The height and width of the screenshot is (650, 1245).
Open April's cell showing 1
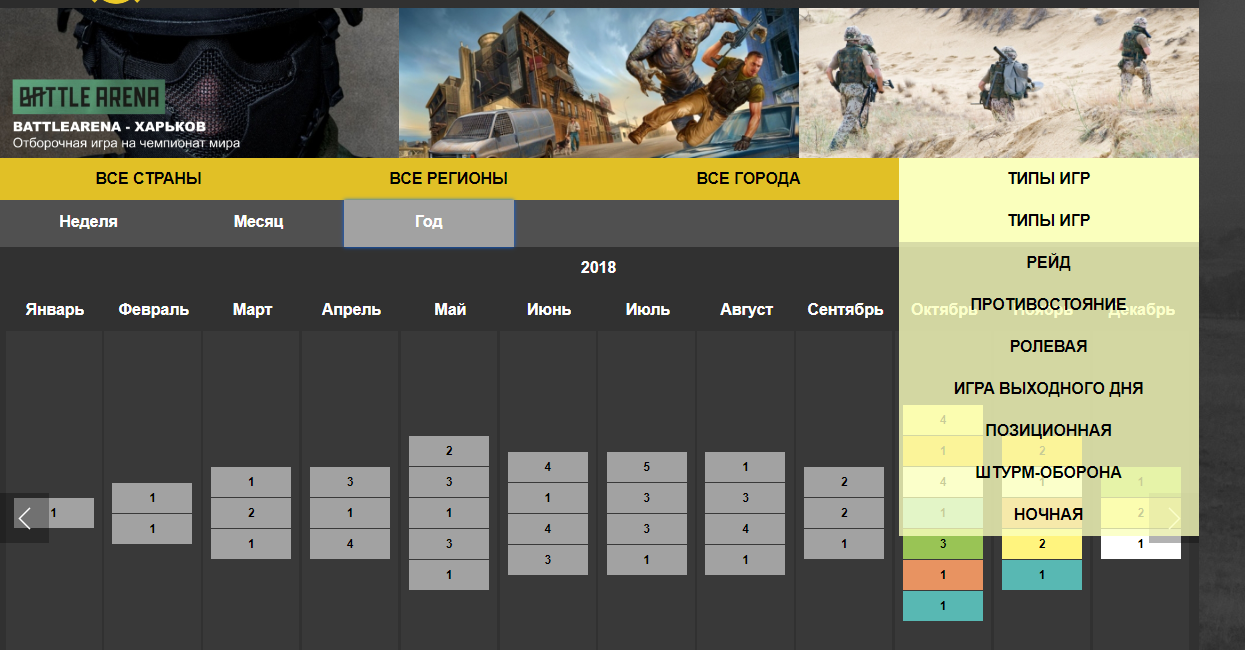(x=350, y=513)
